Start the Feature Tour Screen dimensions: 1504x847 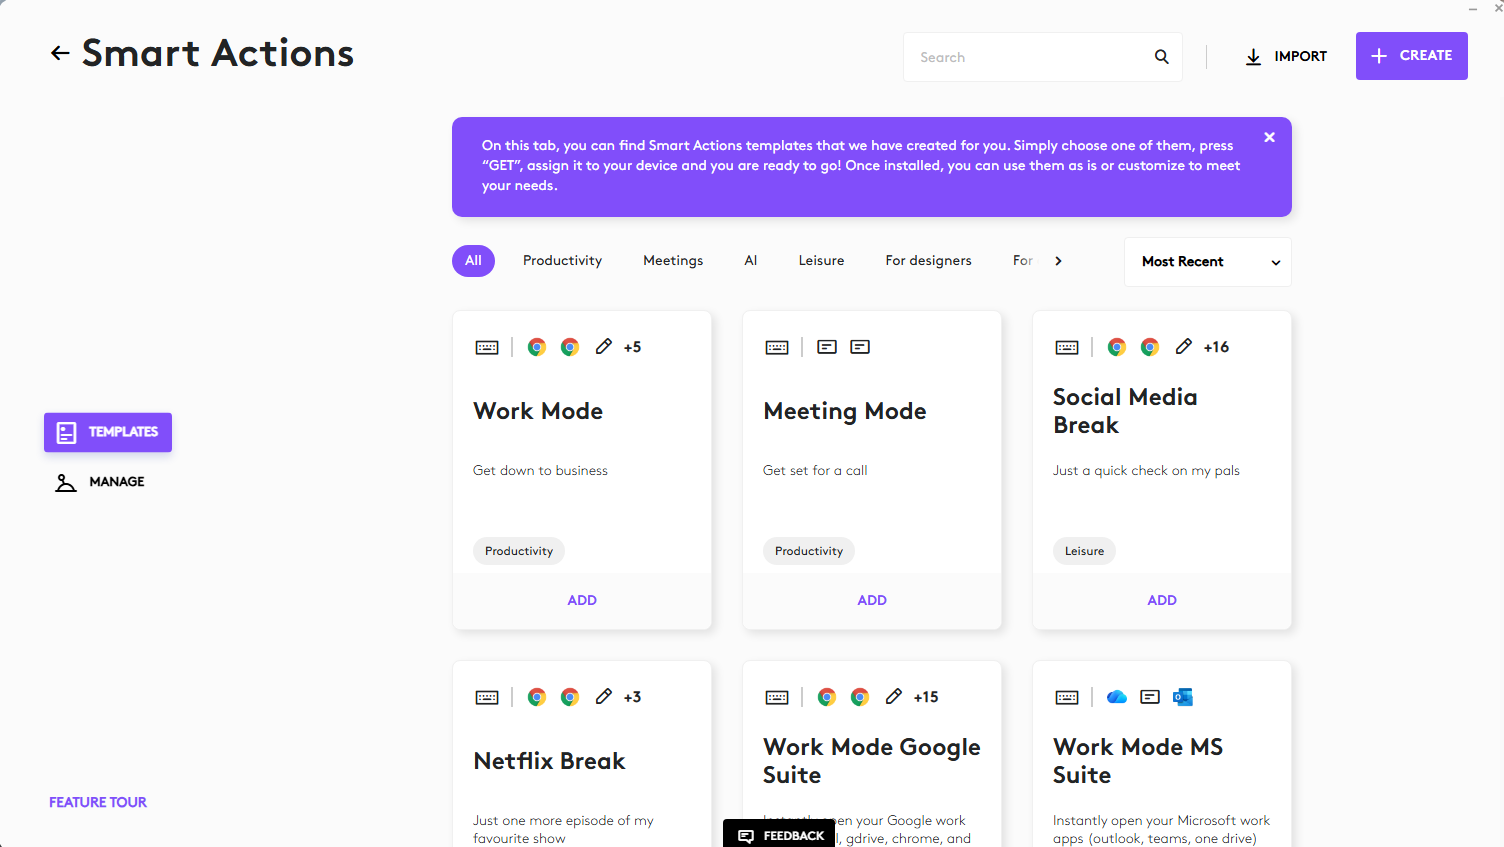pos(98,802)
